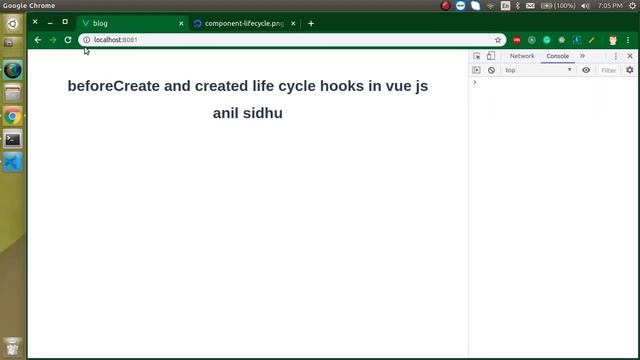Switch to the Network tab
This screenshot has width=640, height=360.
pos(522,56)
